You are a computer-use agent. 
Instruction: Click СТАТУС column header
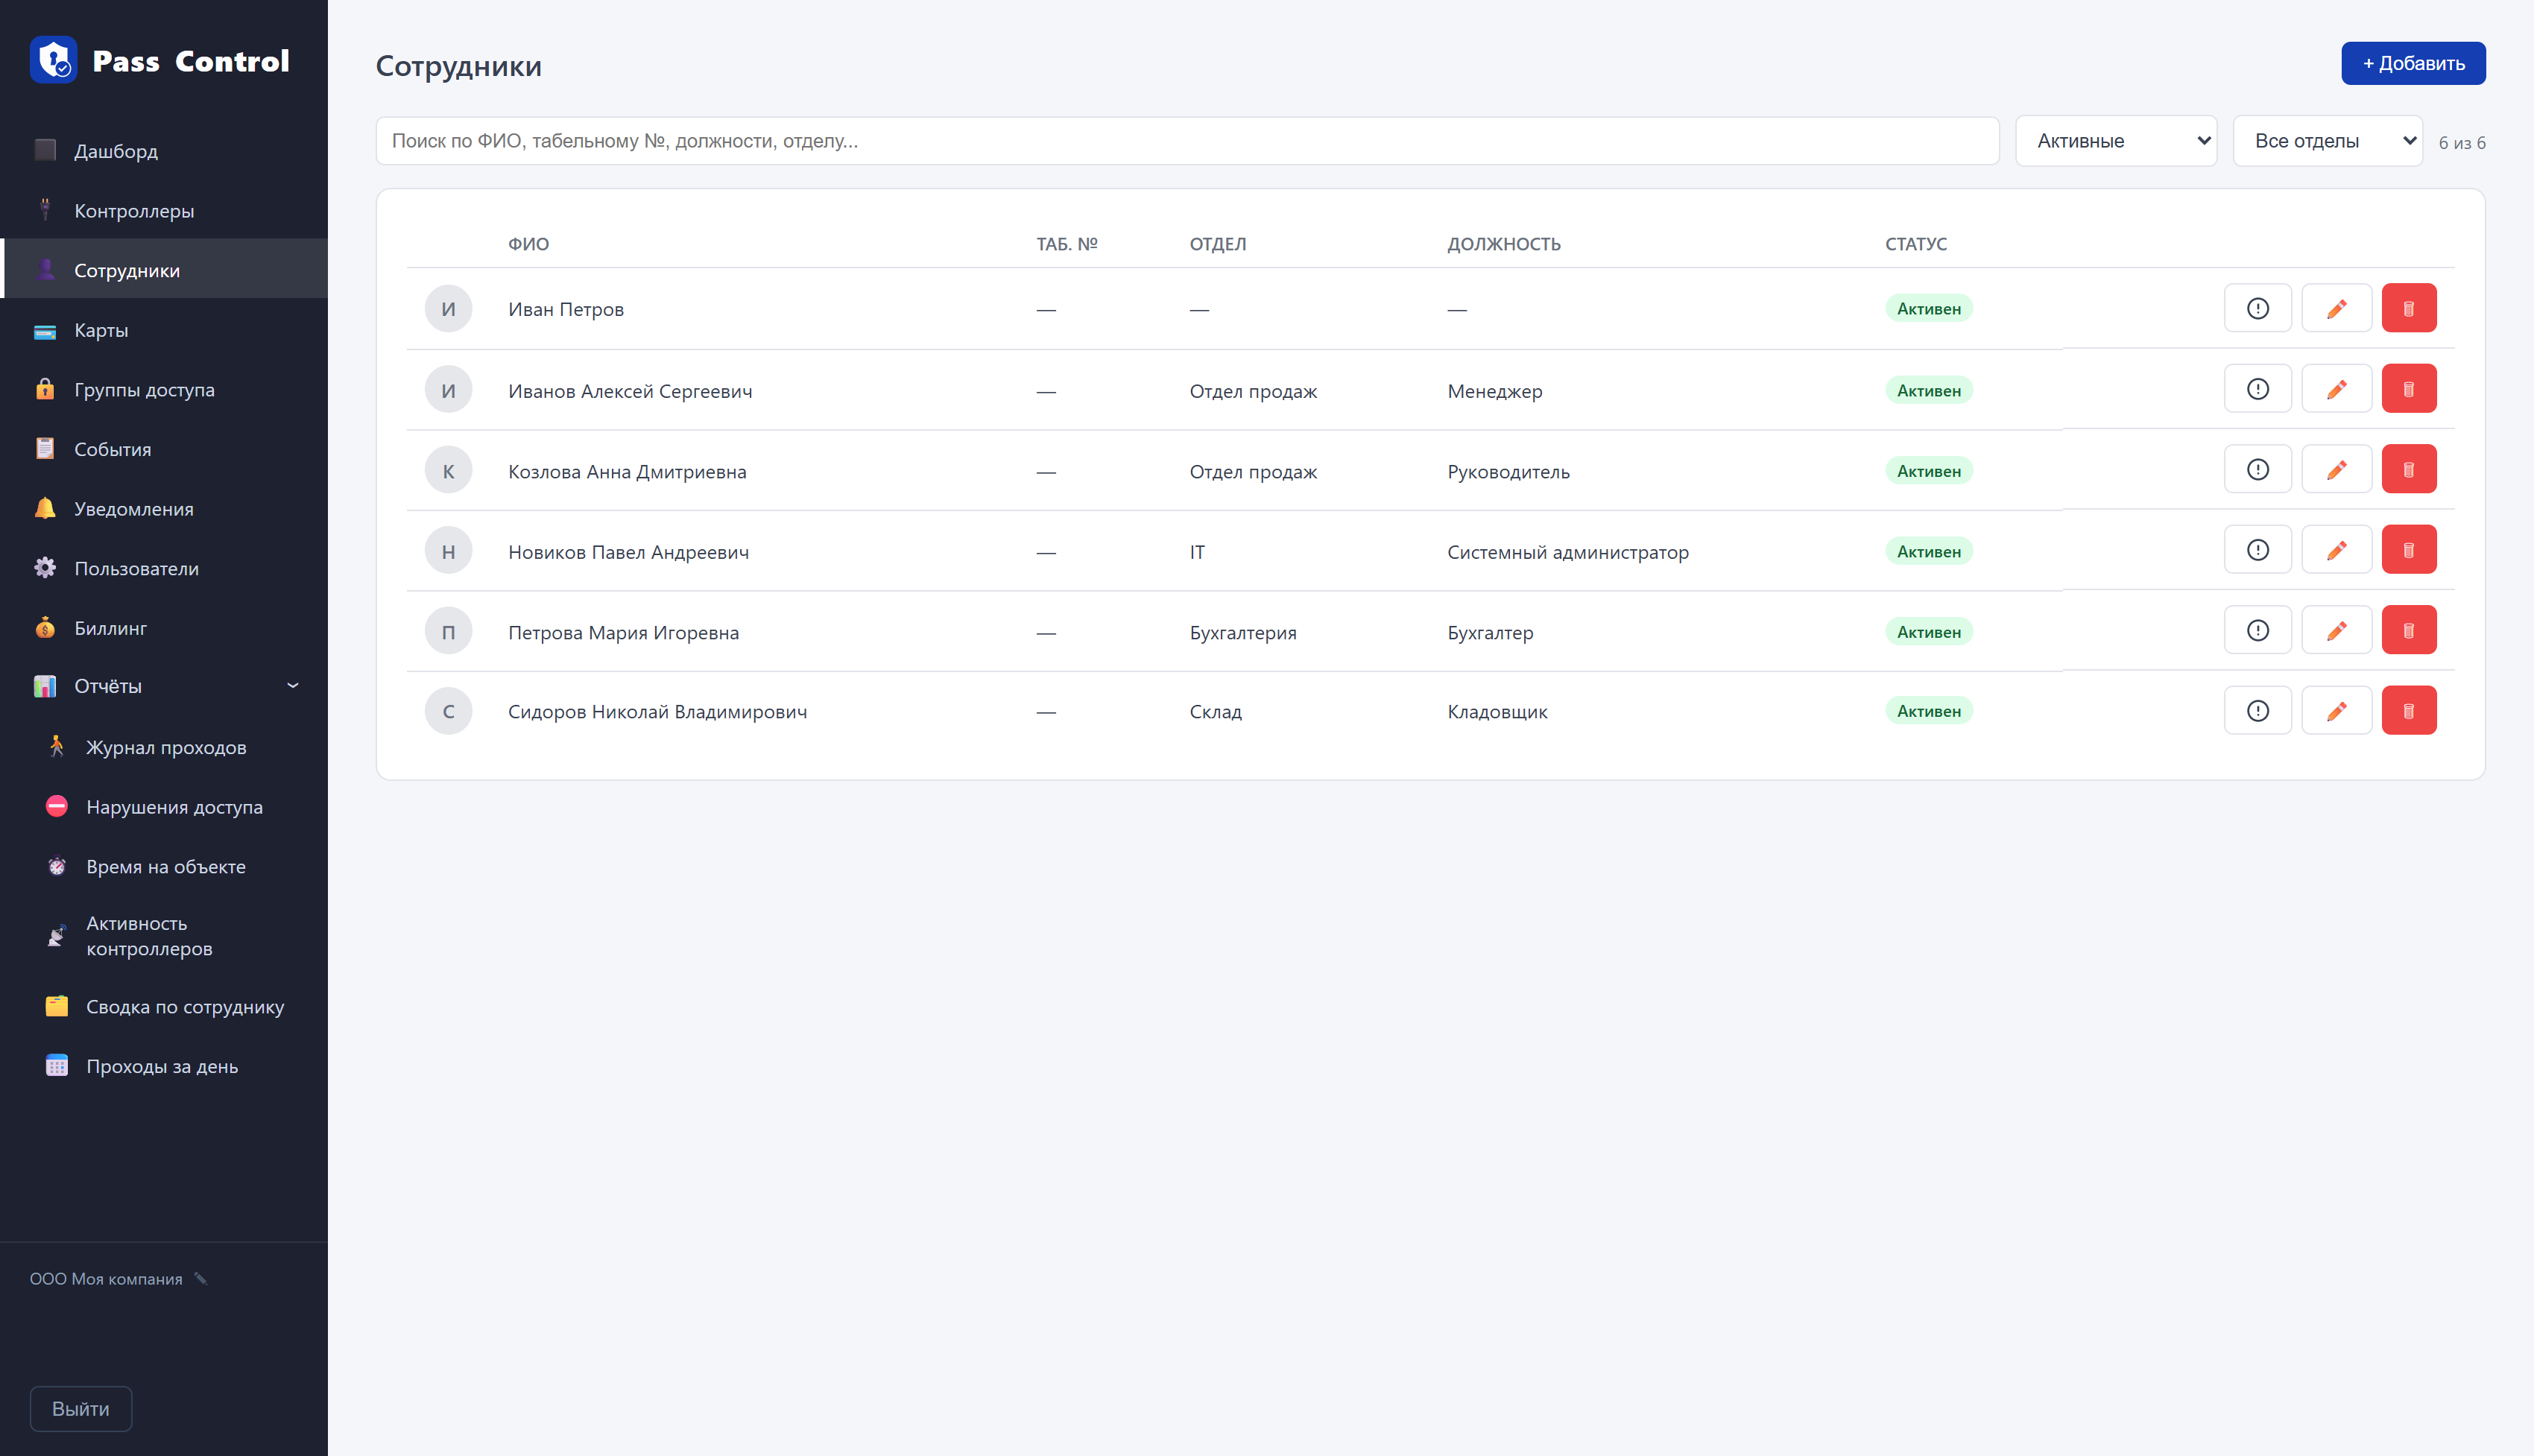1915,244
